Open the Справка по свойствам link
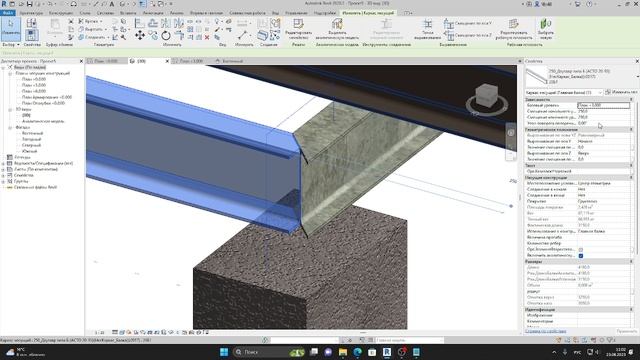Viewport: 640px width, 360px height. [x=545, y=331]
